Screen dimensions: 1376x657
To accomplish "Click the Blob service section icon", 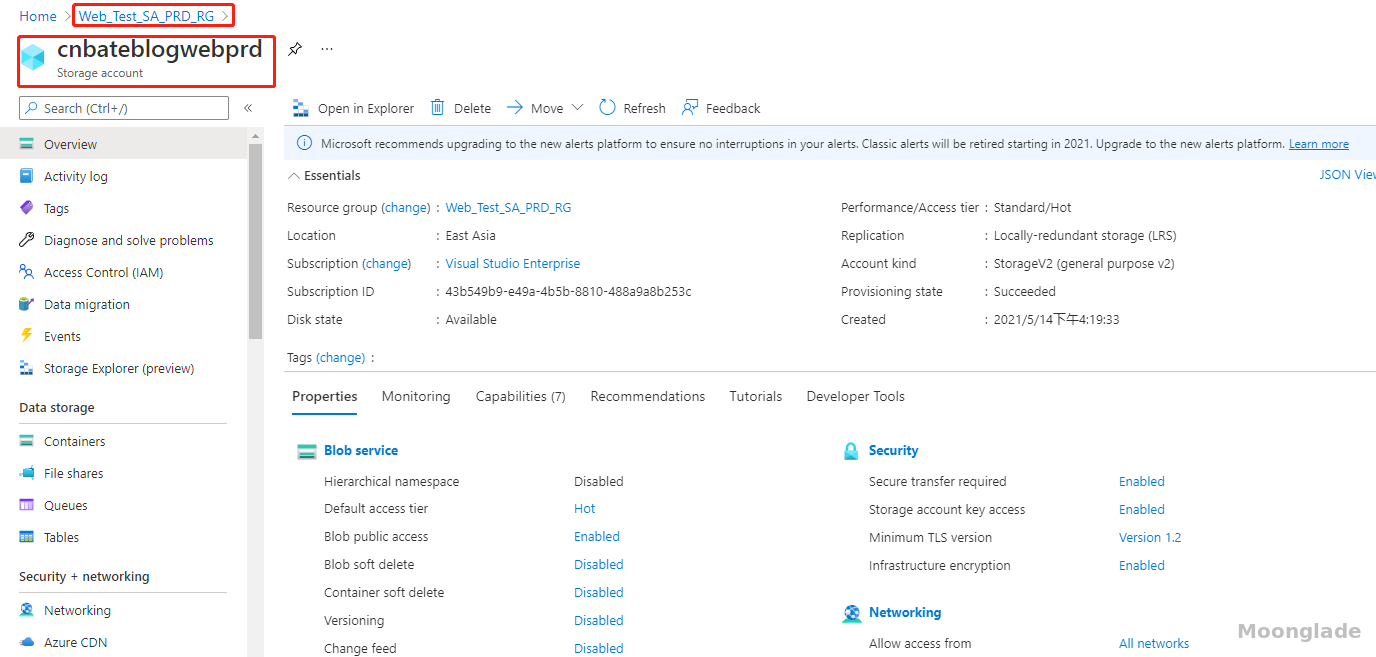I will 307,451.
